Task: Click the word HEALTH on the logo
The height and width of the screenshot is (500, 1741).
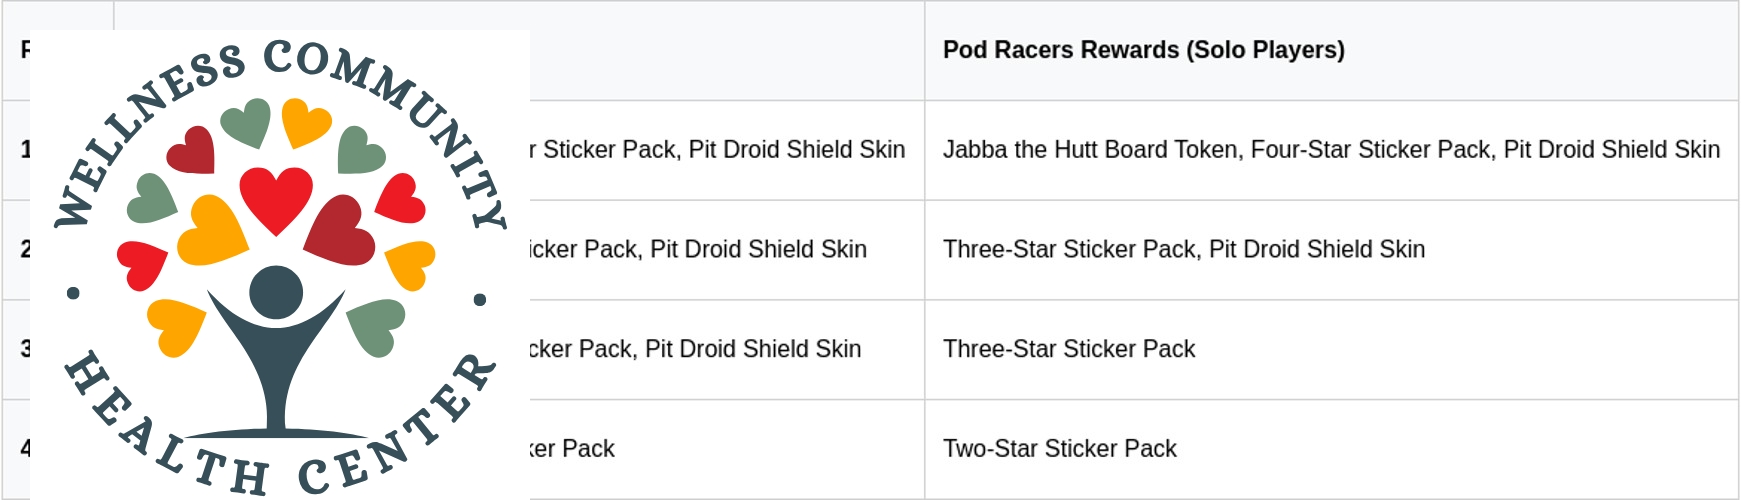Action: click(x=160, y=430)
